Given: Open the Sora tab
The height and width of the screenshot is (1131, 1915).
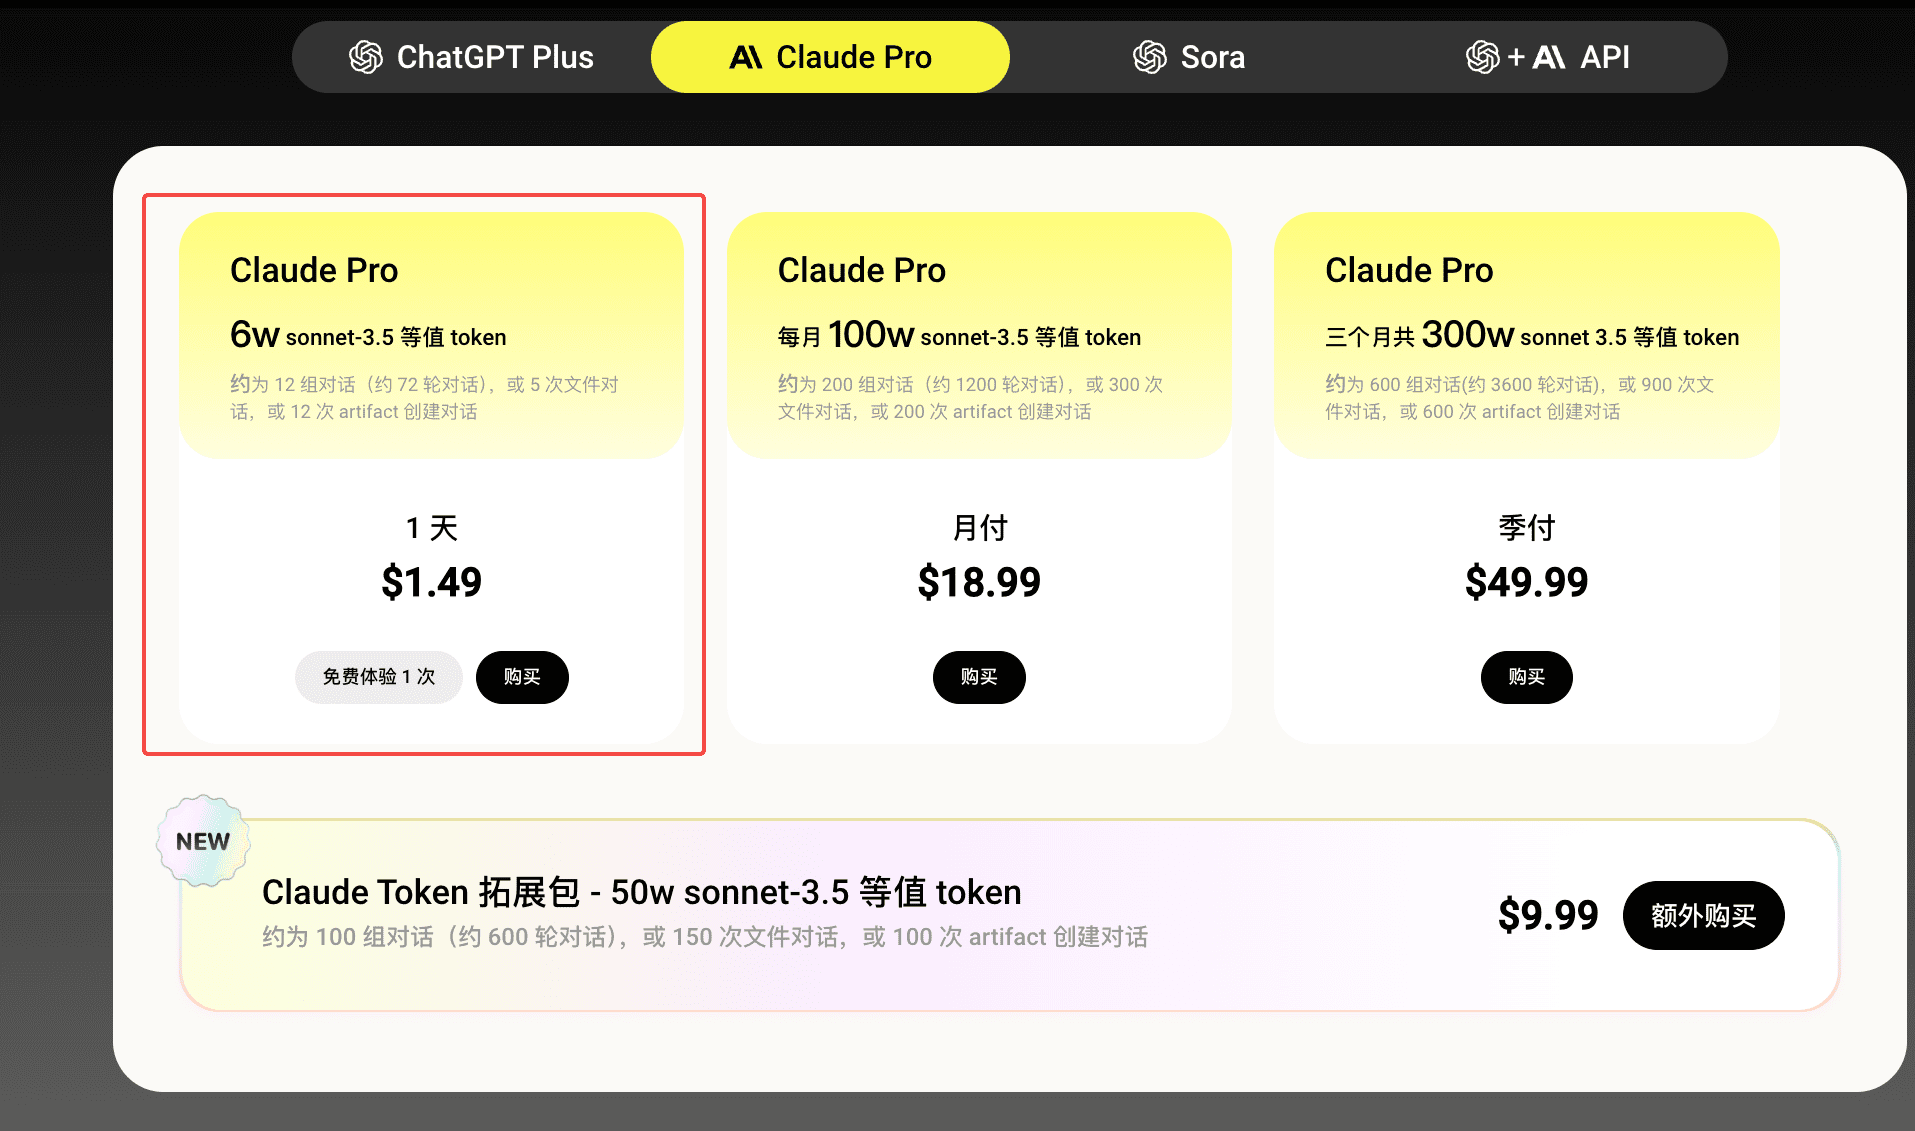Looking at the screenshot, I should click(x=1189, y=57).
